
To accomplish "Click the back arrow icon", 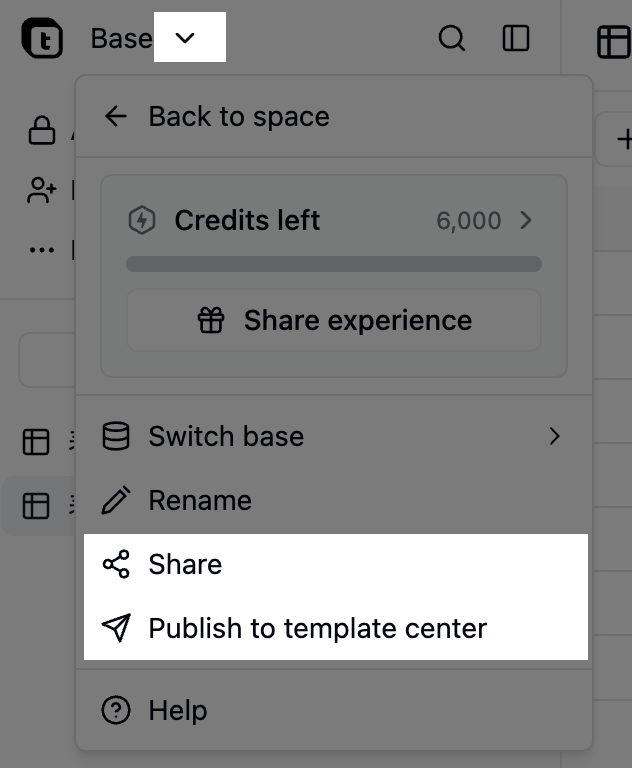I will click(x=116, y=116).
